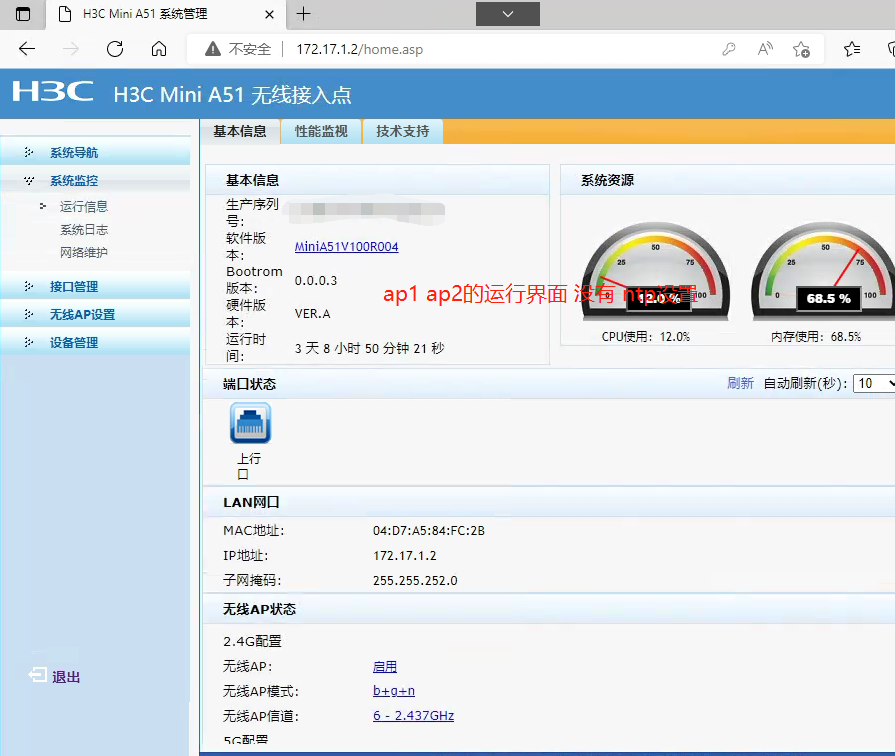
Task: Open saved password key icon
Action: click(x=729, y=49)
